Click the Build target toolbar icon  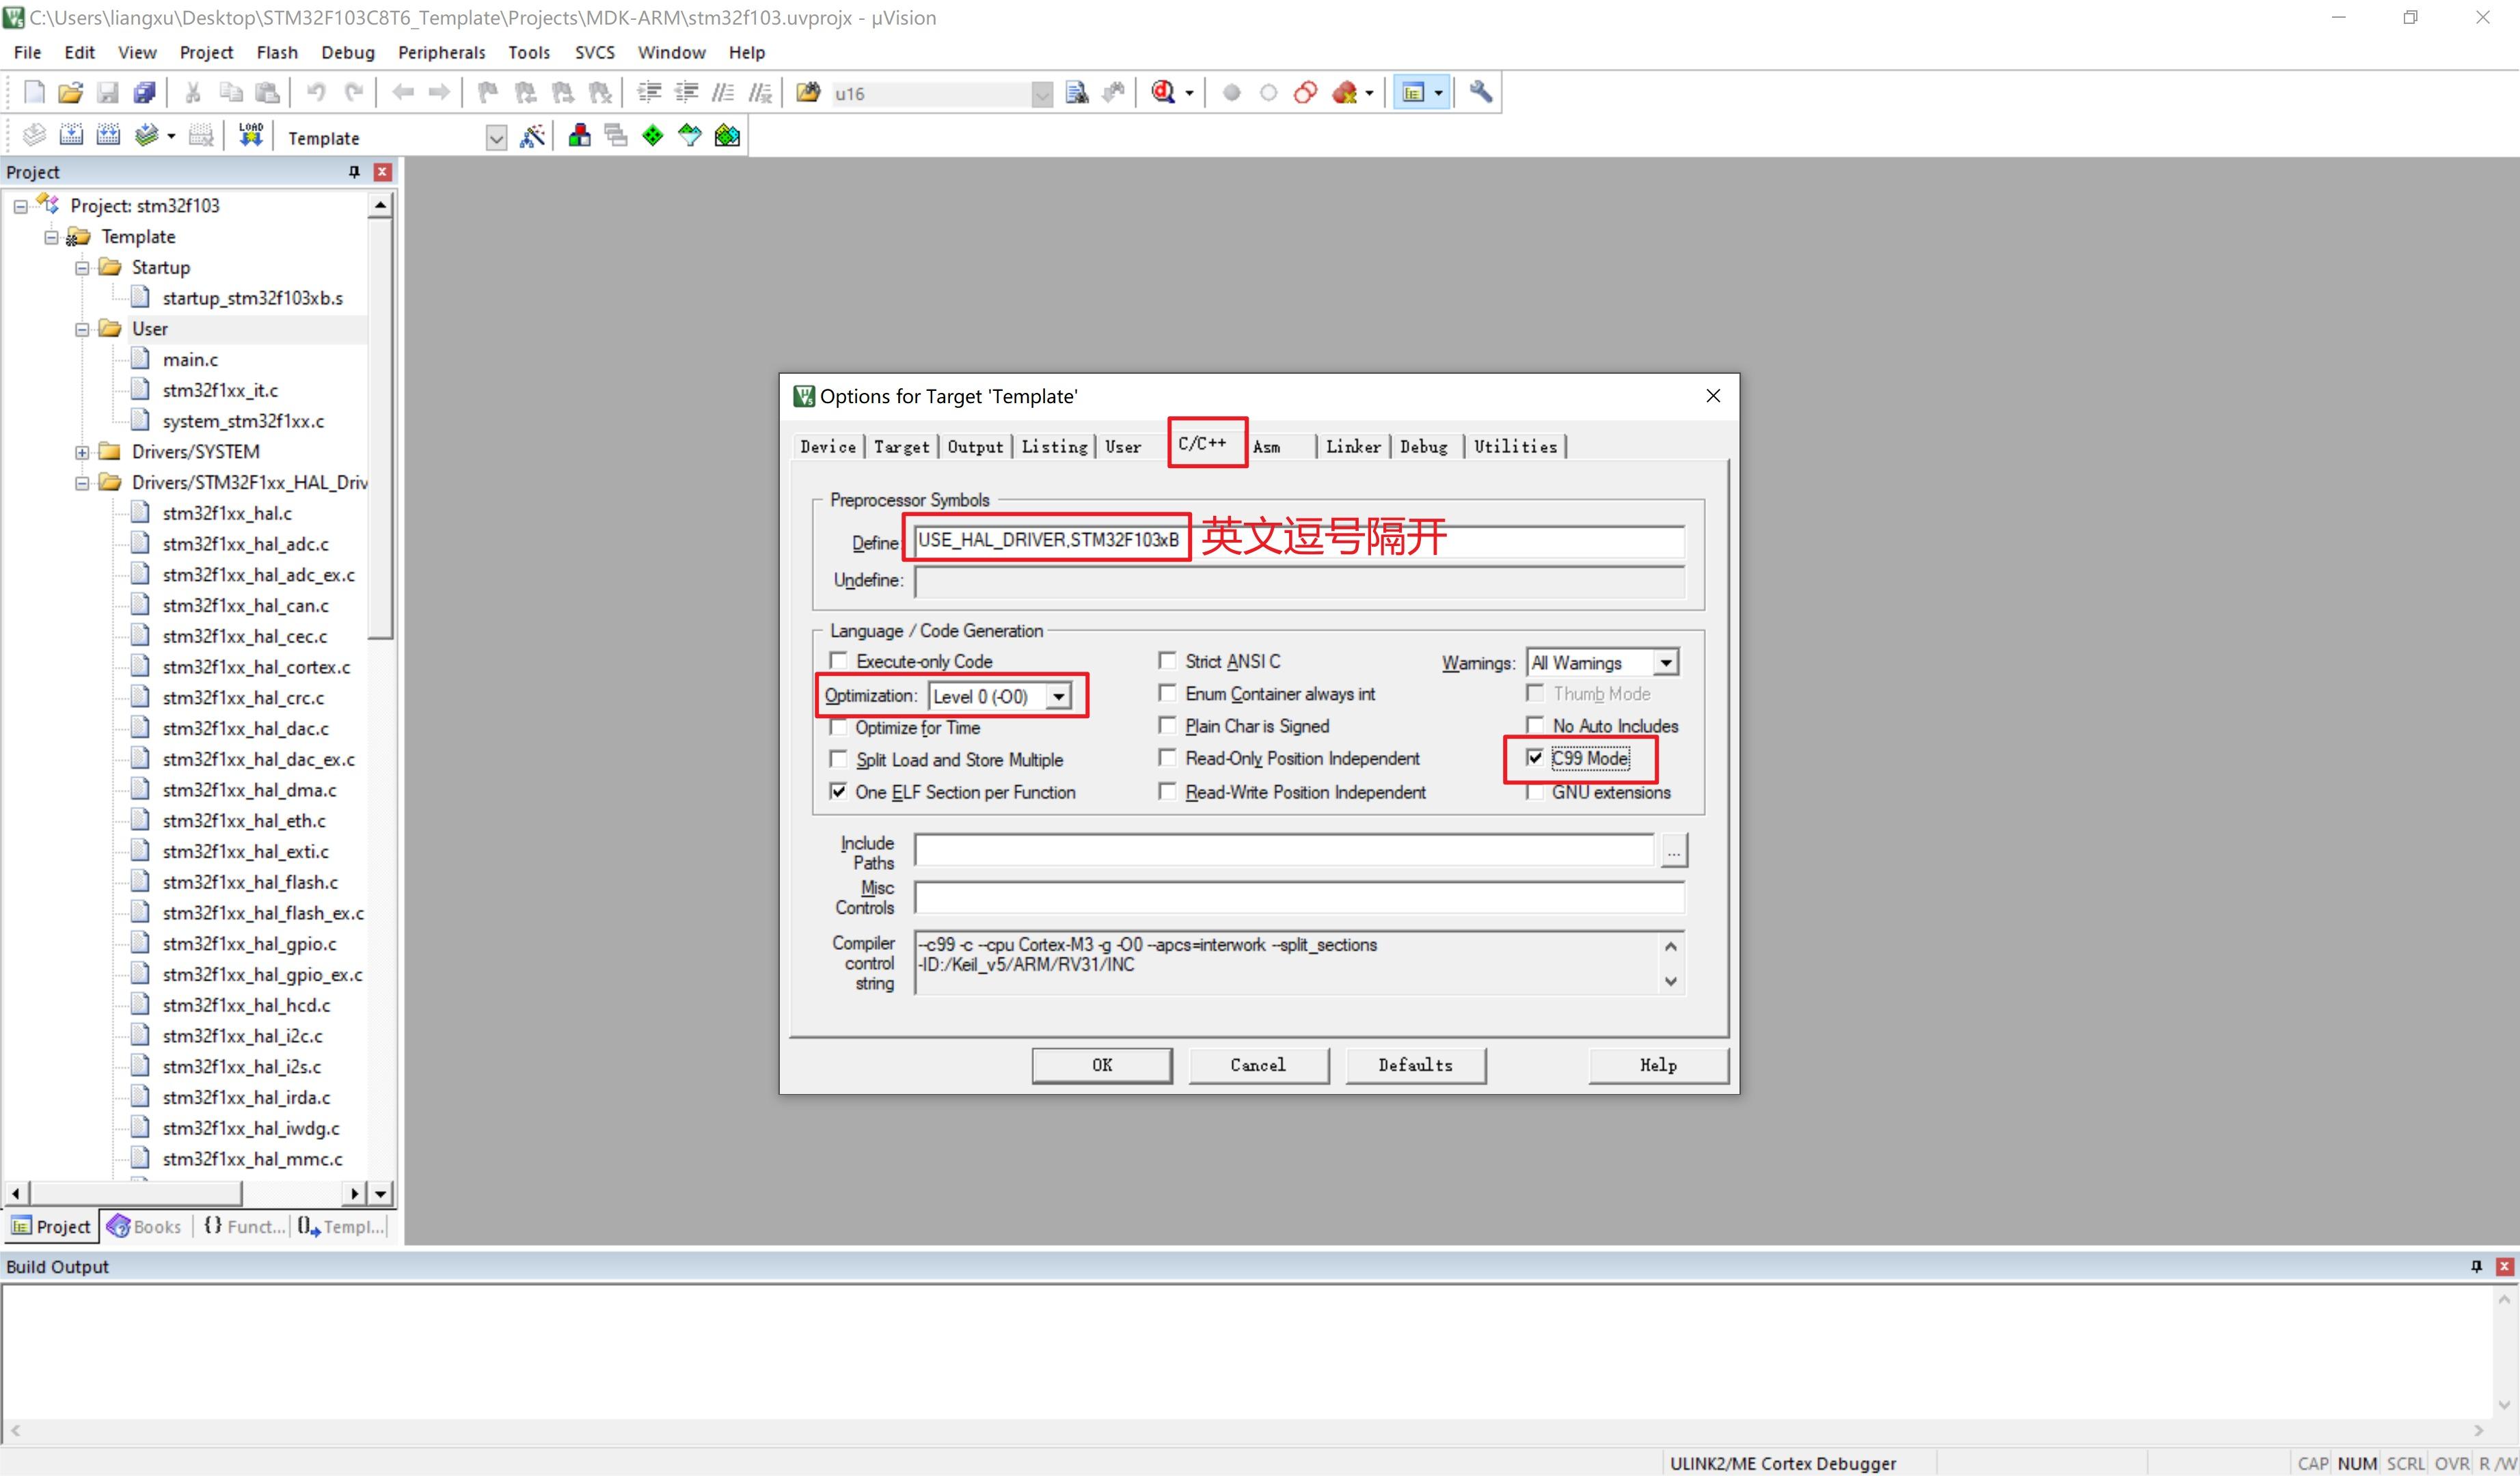tap(71, 135)
